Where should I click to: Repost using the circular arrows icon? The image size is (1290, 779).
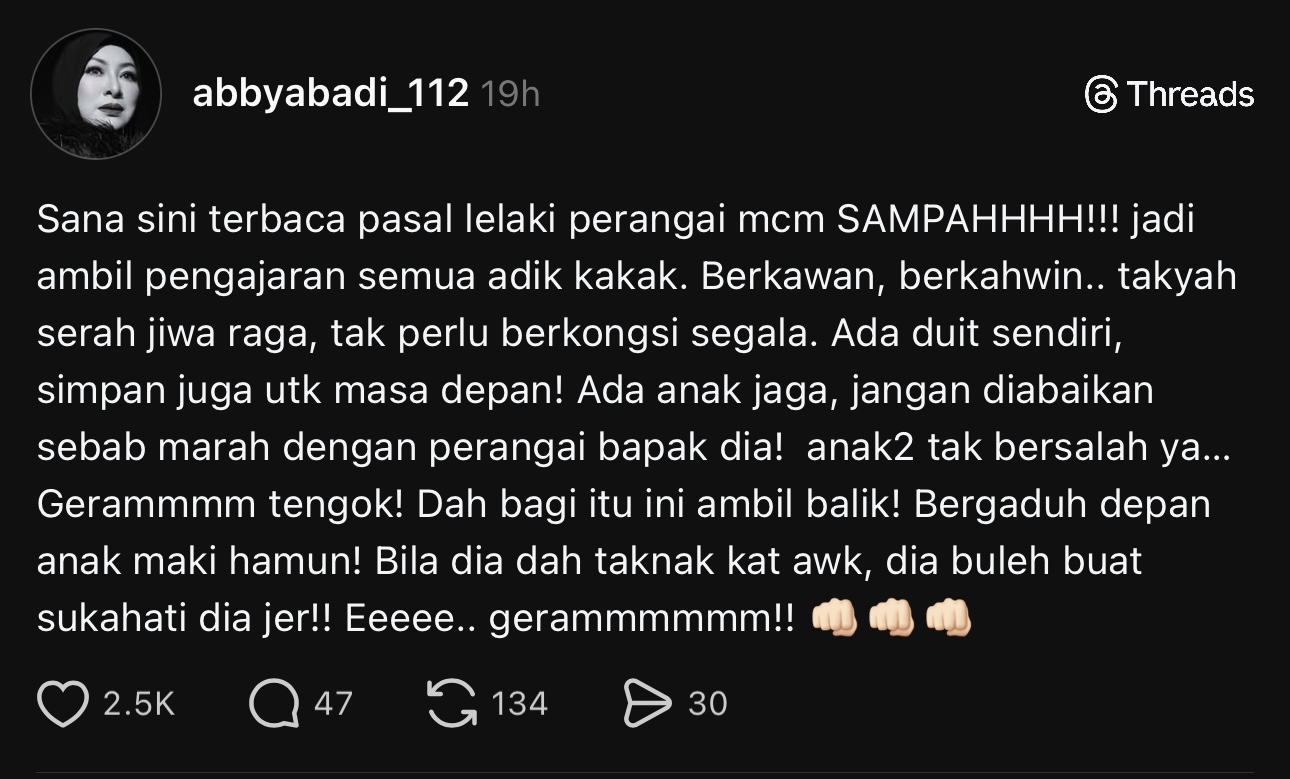click(x=452, y=704)
